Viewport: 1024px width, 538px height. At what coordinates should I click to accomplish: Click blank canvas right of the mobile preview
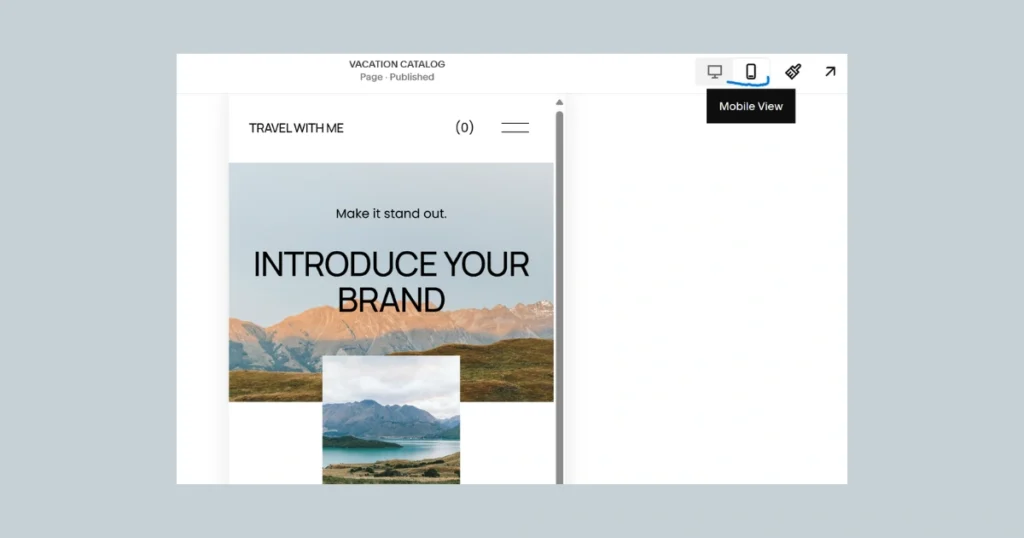pyautogui.click(x=700, y=300)
